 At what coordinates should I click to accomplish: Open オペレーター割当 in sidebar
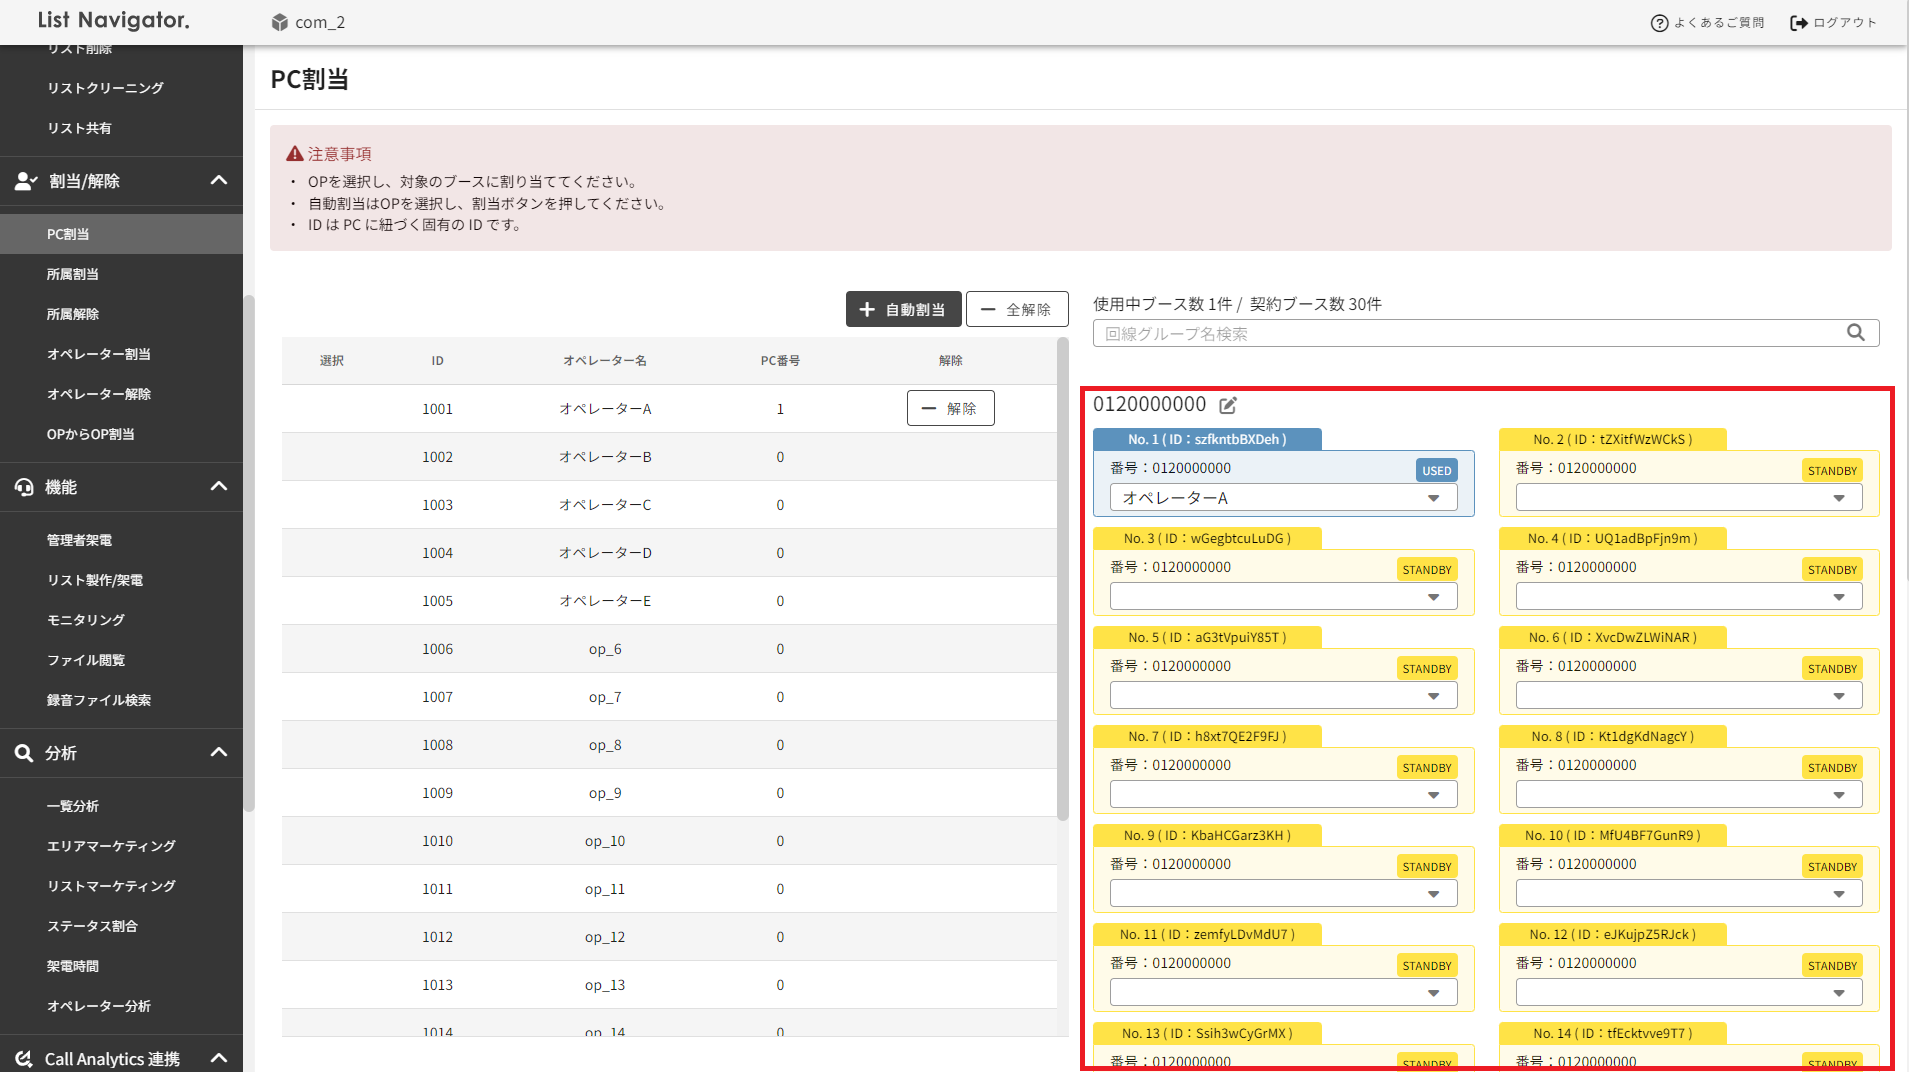[x=121, y=354]
